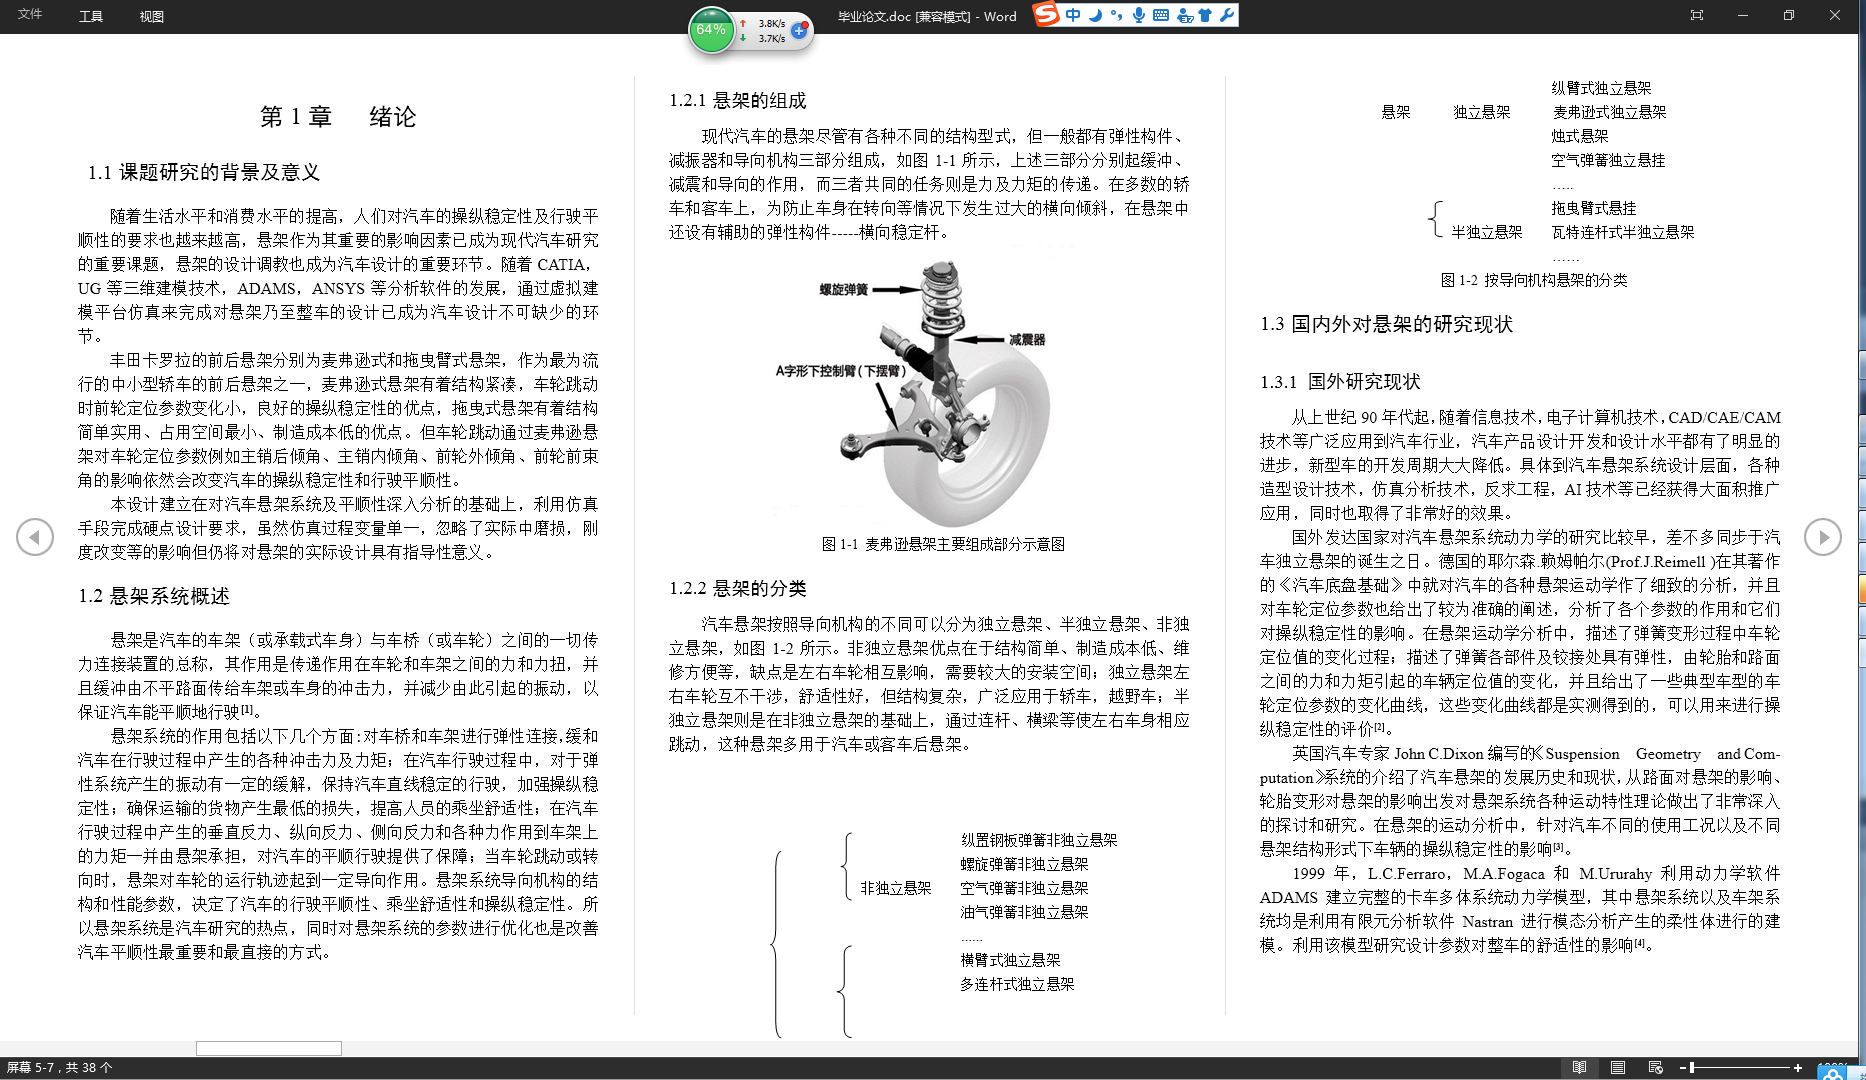Click 空气弹簧非独立悬架 entry
Image resolution: width=1866 pixels, height=1080 pixels.
[x=1024, y=888]
